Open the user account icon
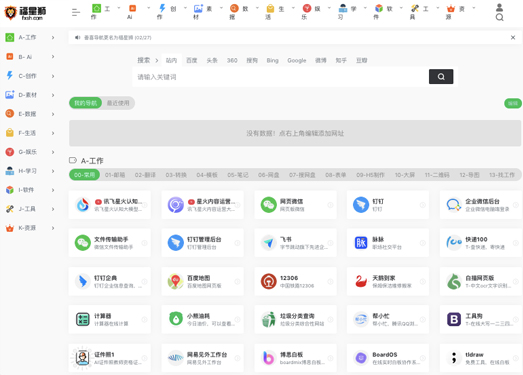 499,7
